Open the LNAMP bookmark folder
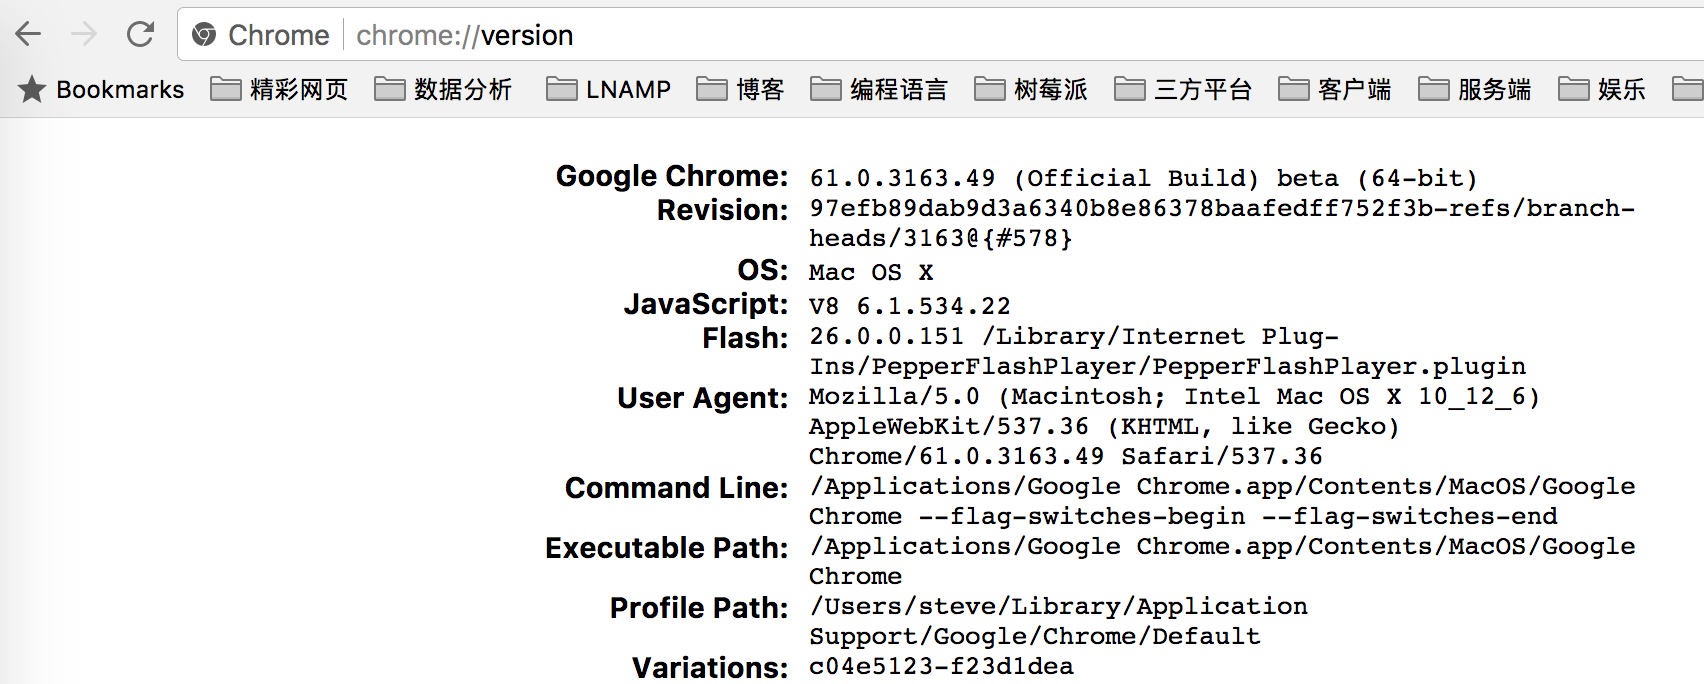 tap(608, 89)
